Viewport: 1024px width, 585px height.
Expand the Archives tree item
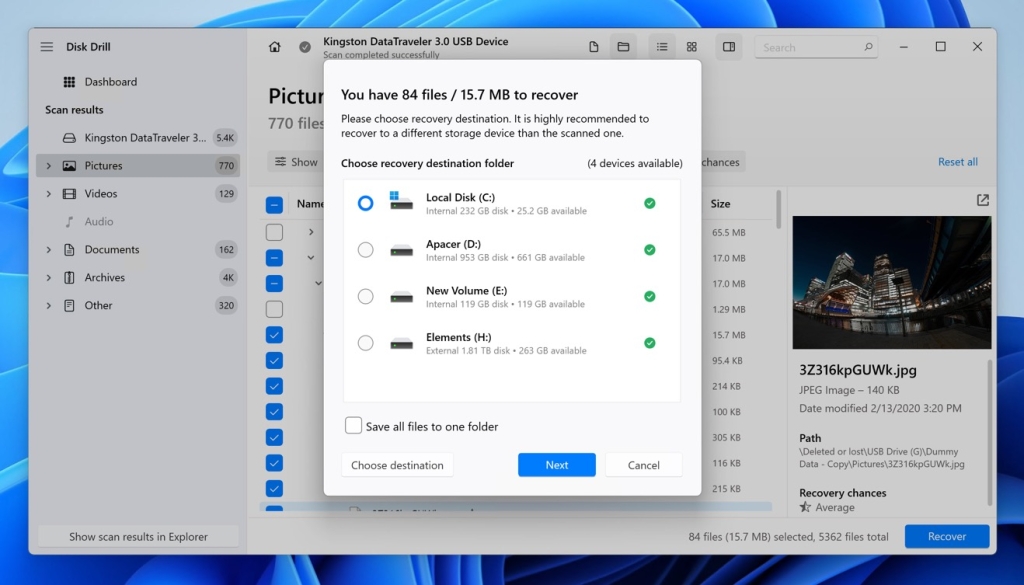48,277
